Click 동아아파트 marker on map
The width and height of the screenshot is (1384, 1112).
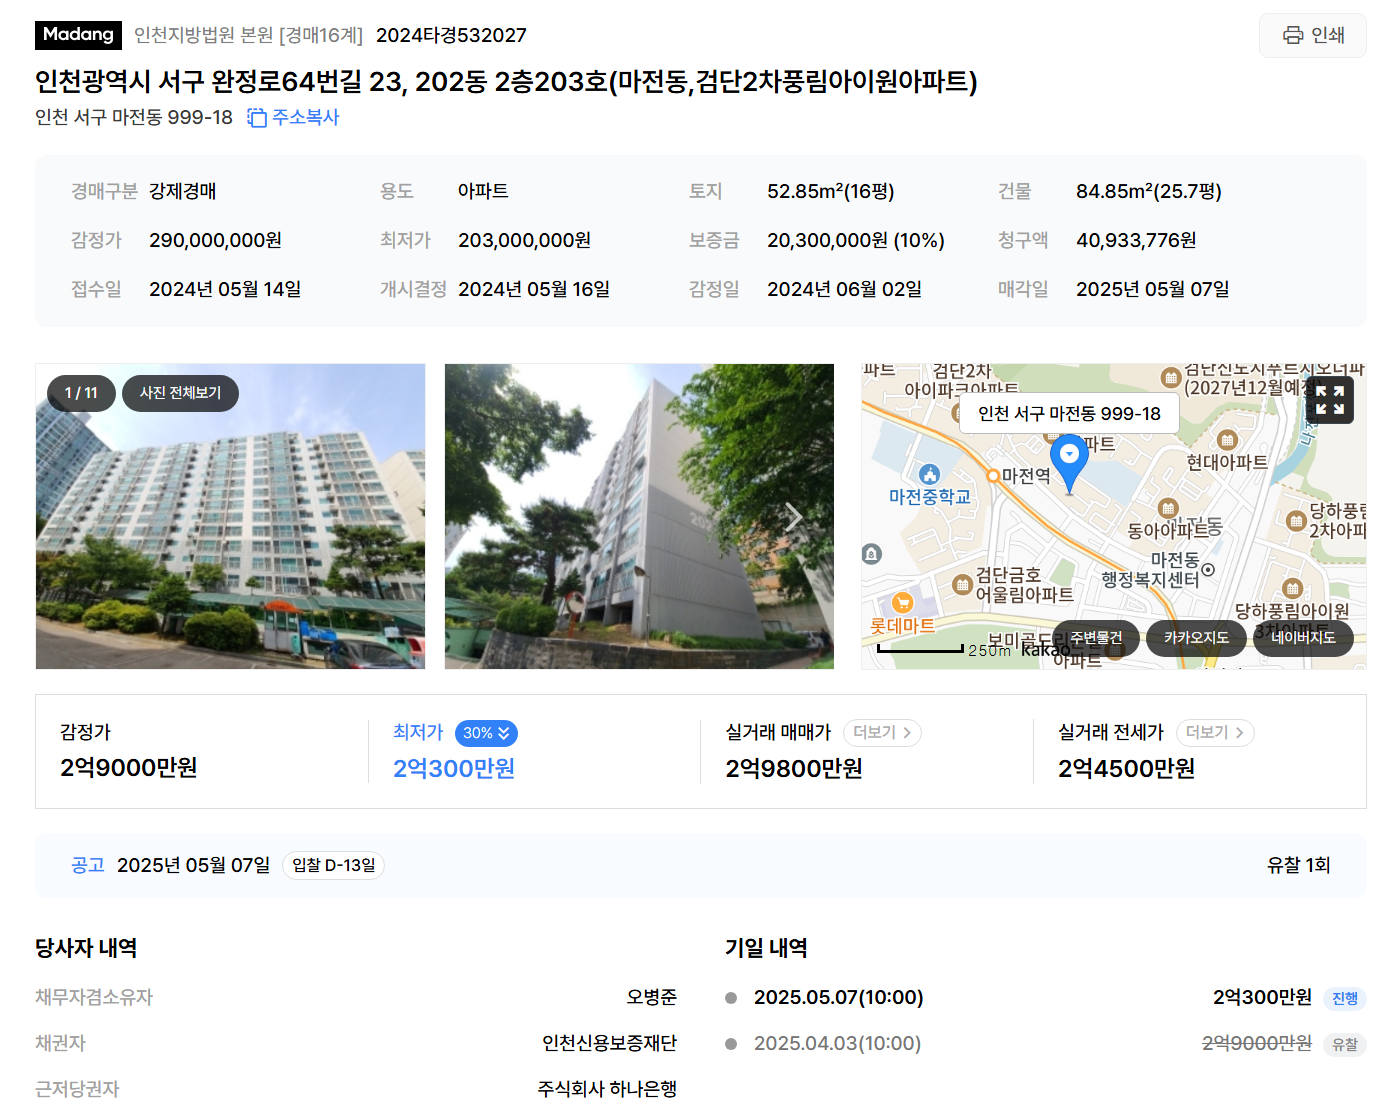[x=1168, y=508]
